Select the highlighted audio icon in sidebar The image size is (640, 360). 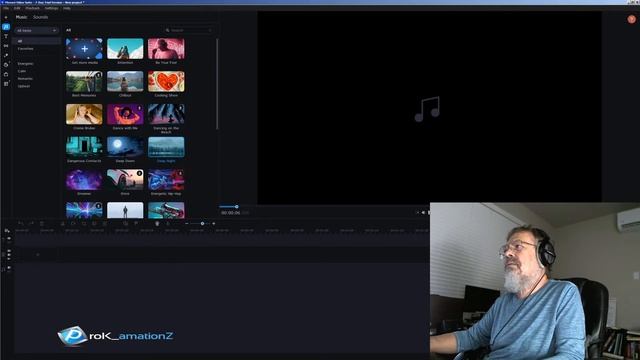click(6, 27)
